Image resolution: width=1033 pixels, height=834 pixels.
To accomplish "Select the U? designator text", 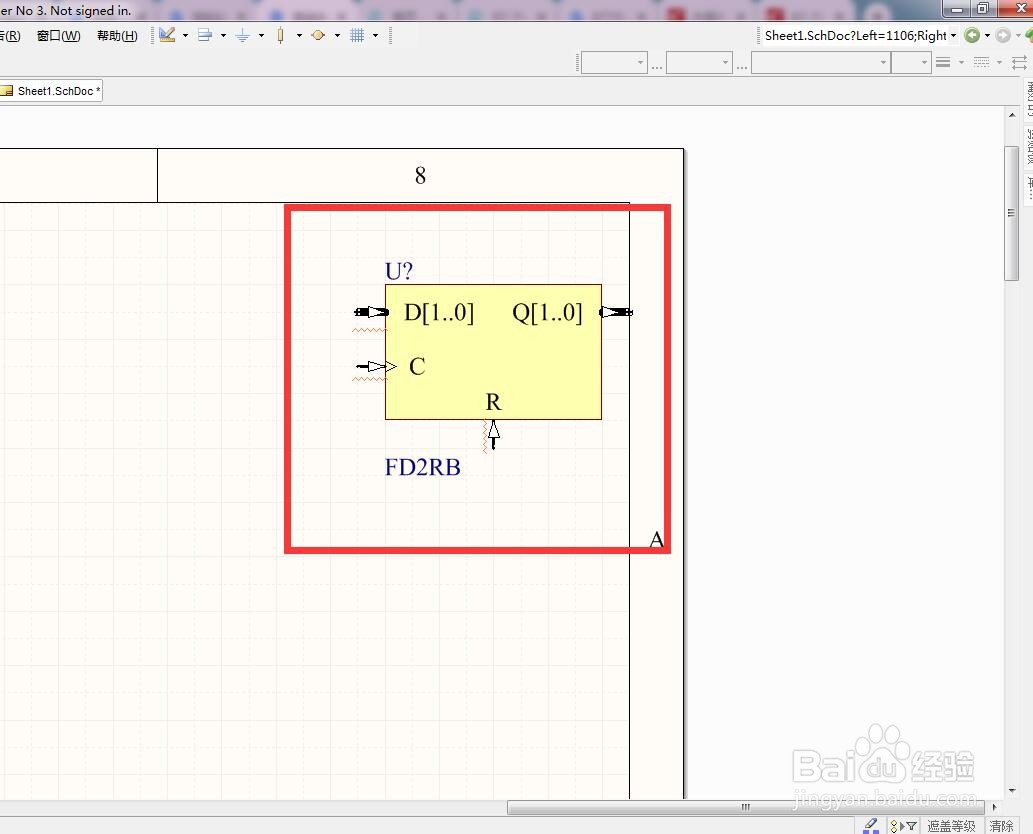I will [399, 271].
